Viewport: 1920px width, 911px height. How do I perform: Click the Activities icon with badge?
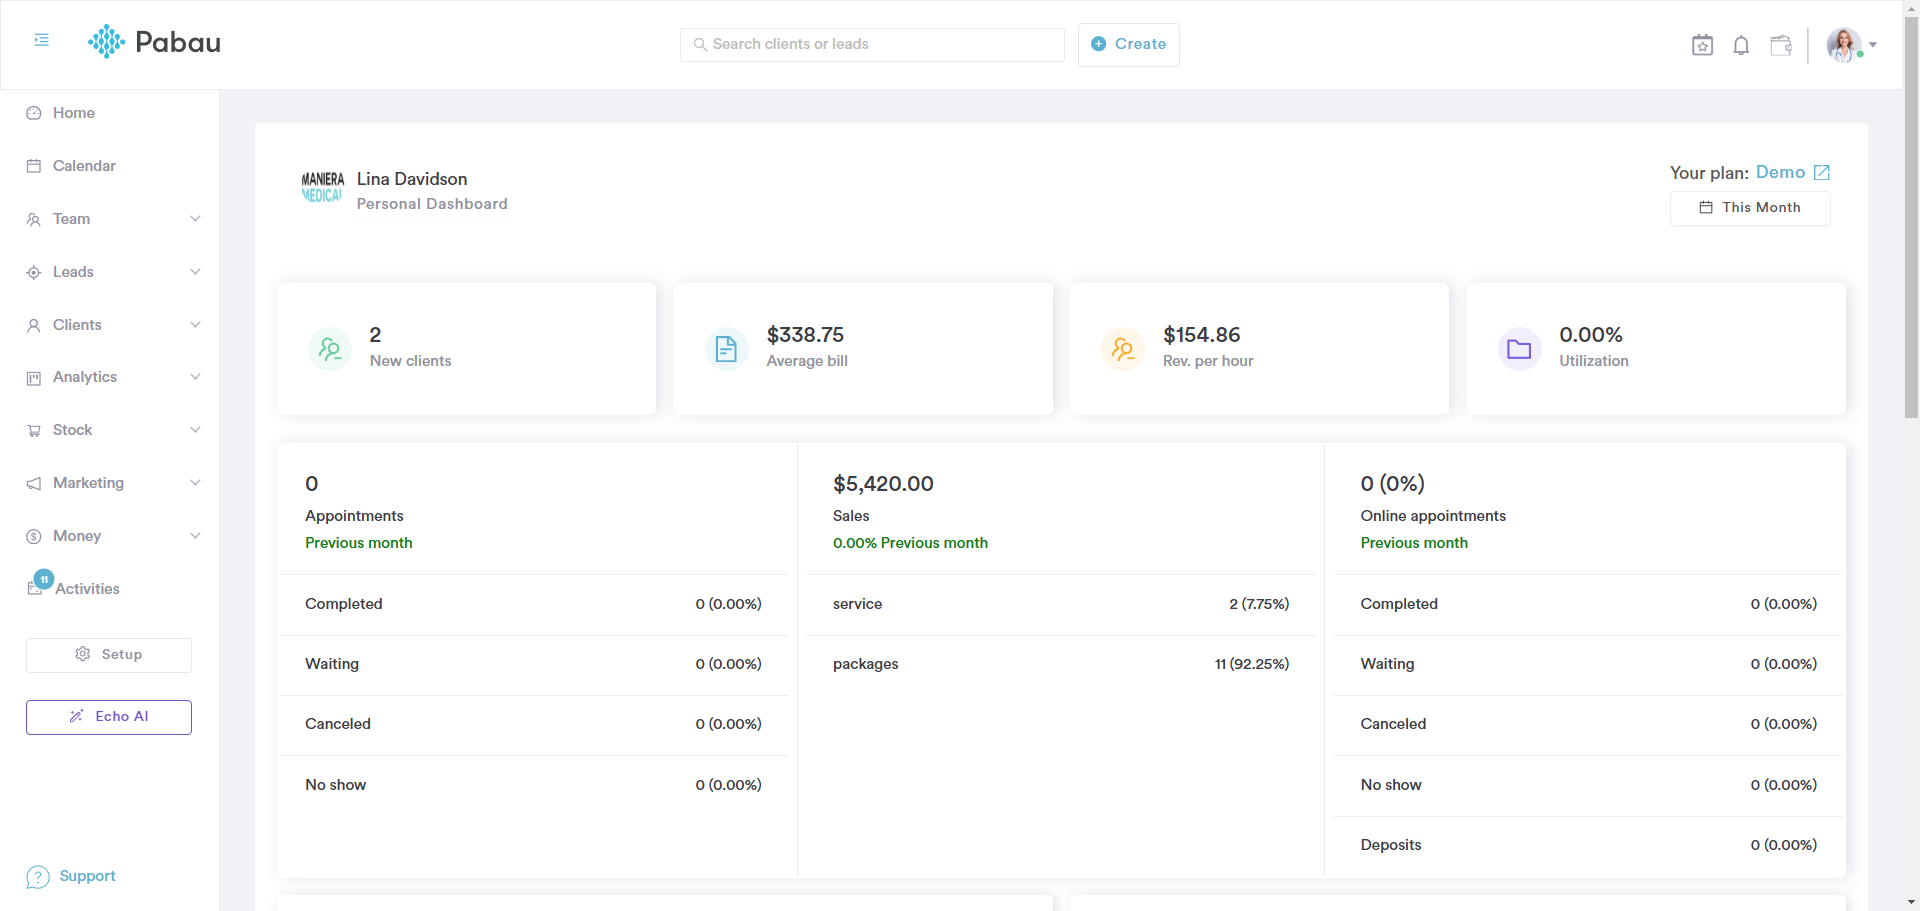37,587
